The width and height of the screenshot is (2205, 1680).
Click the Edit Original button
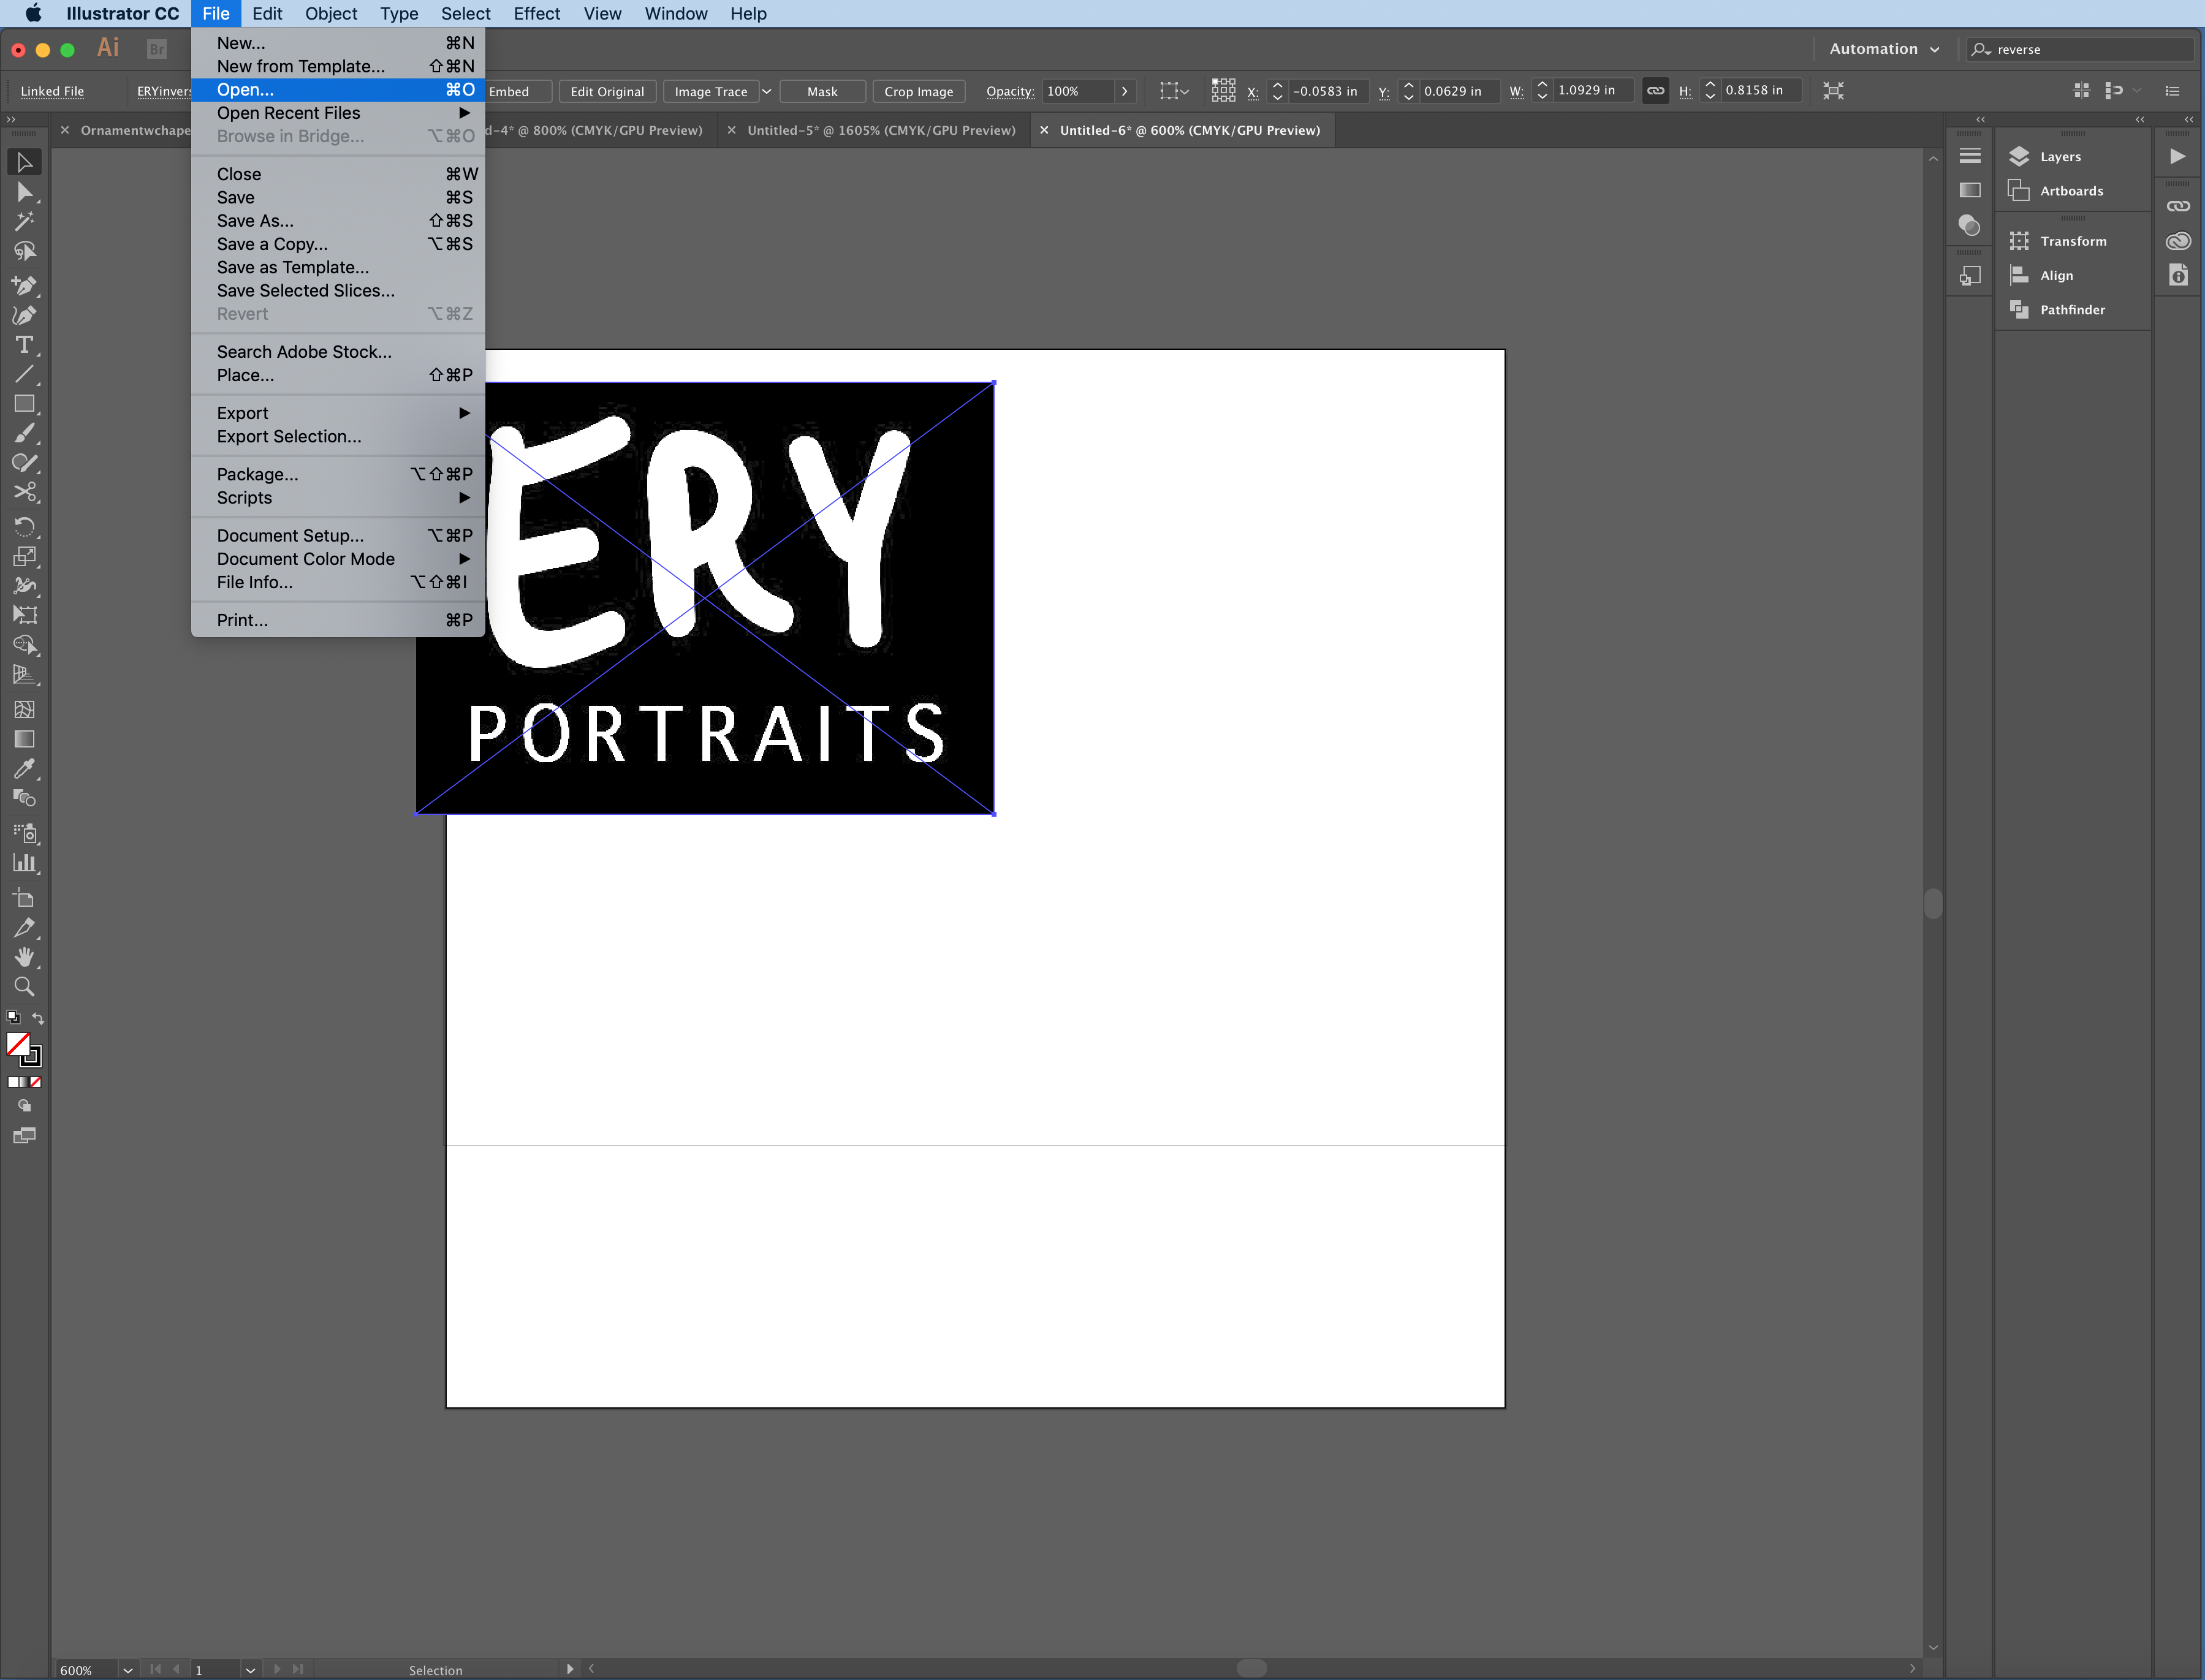pyautogui.click(x=607, y=91)
